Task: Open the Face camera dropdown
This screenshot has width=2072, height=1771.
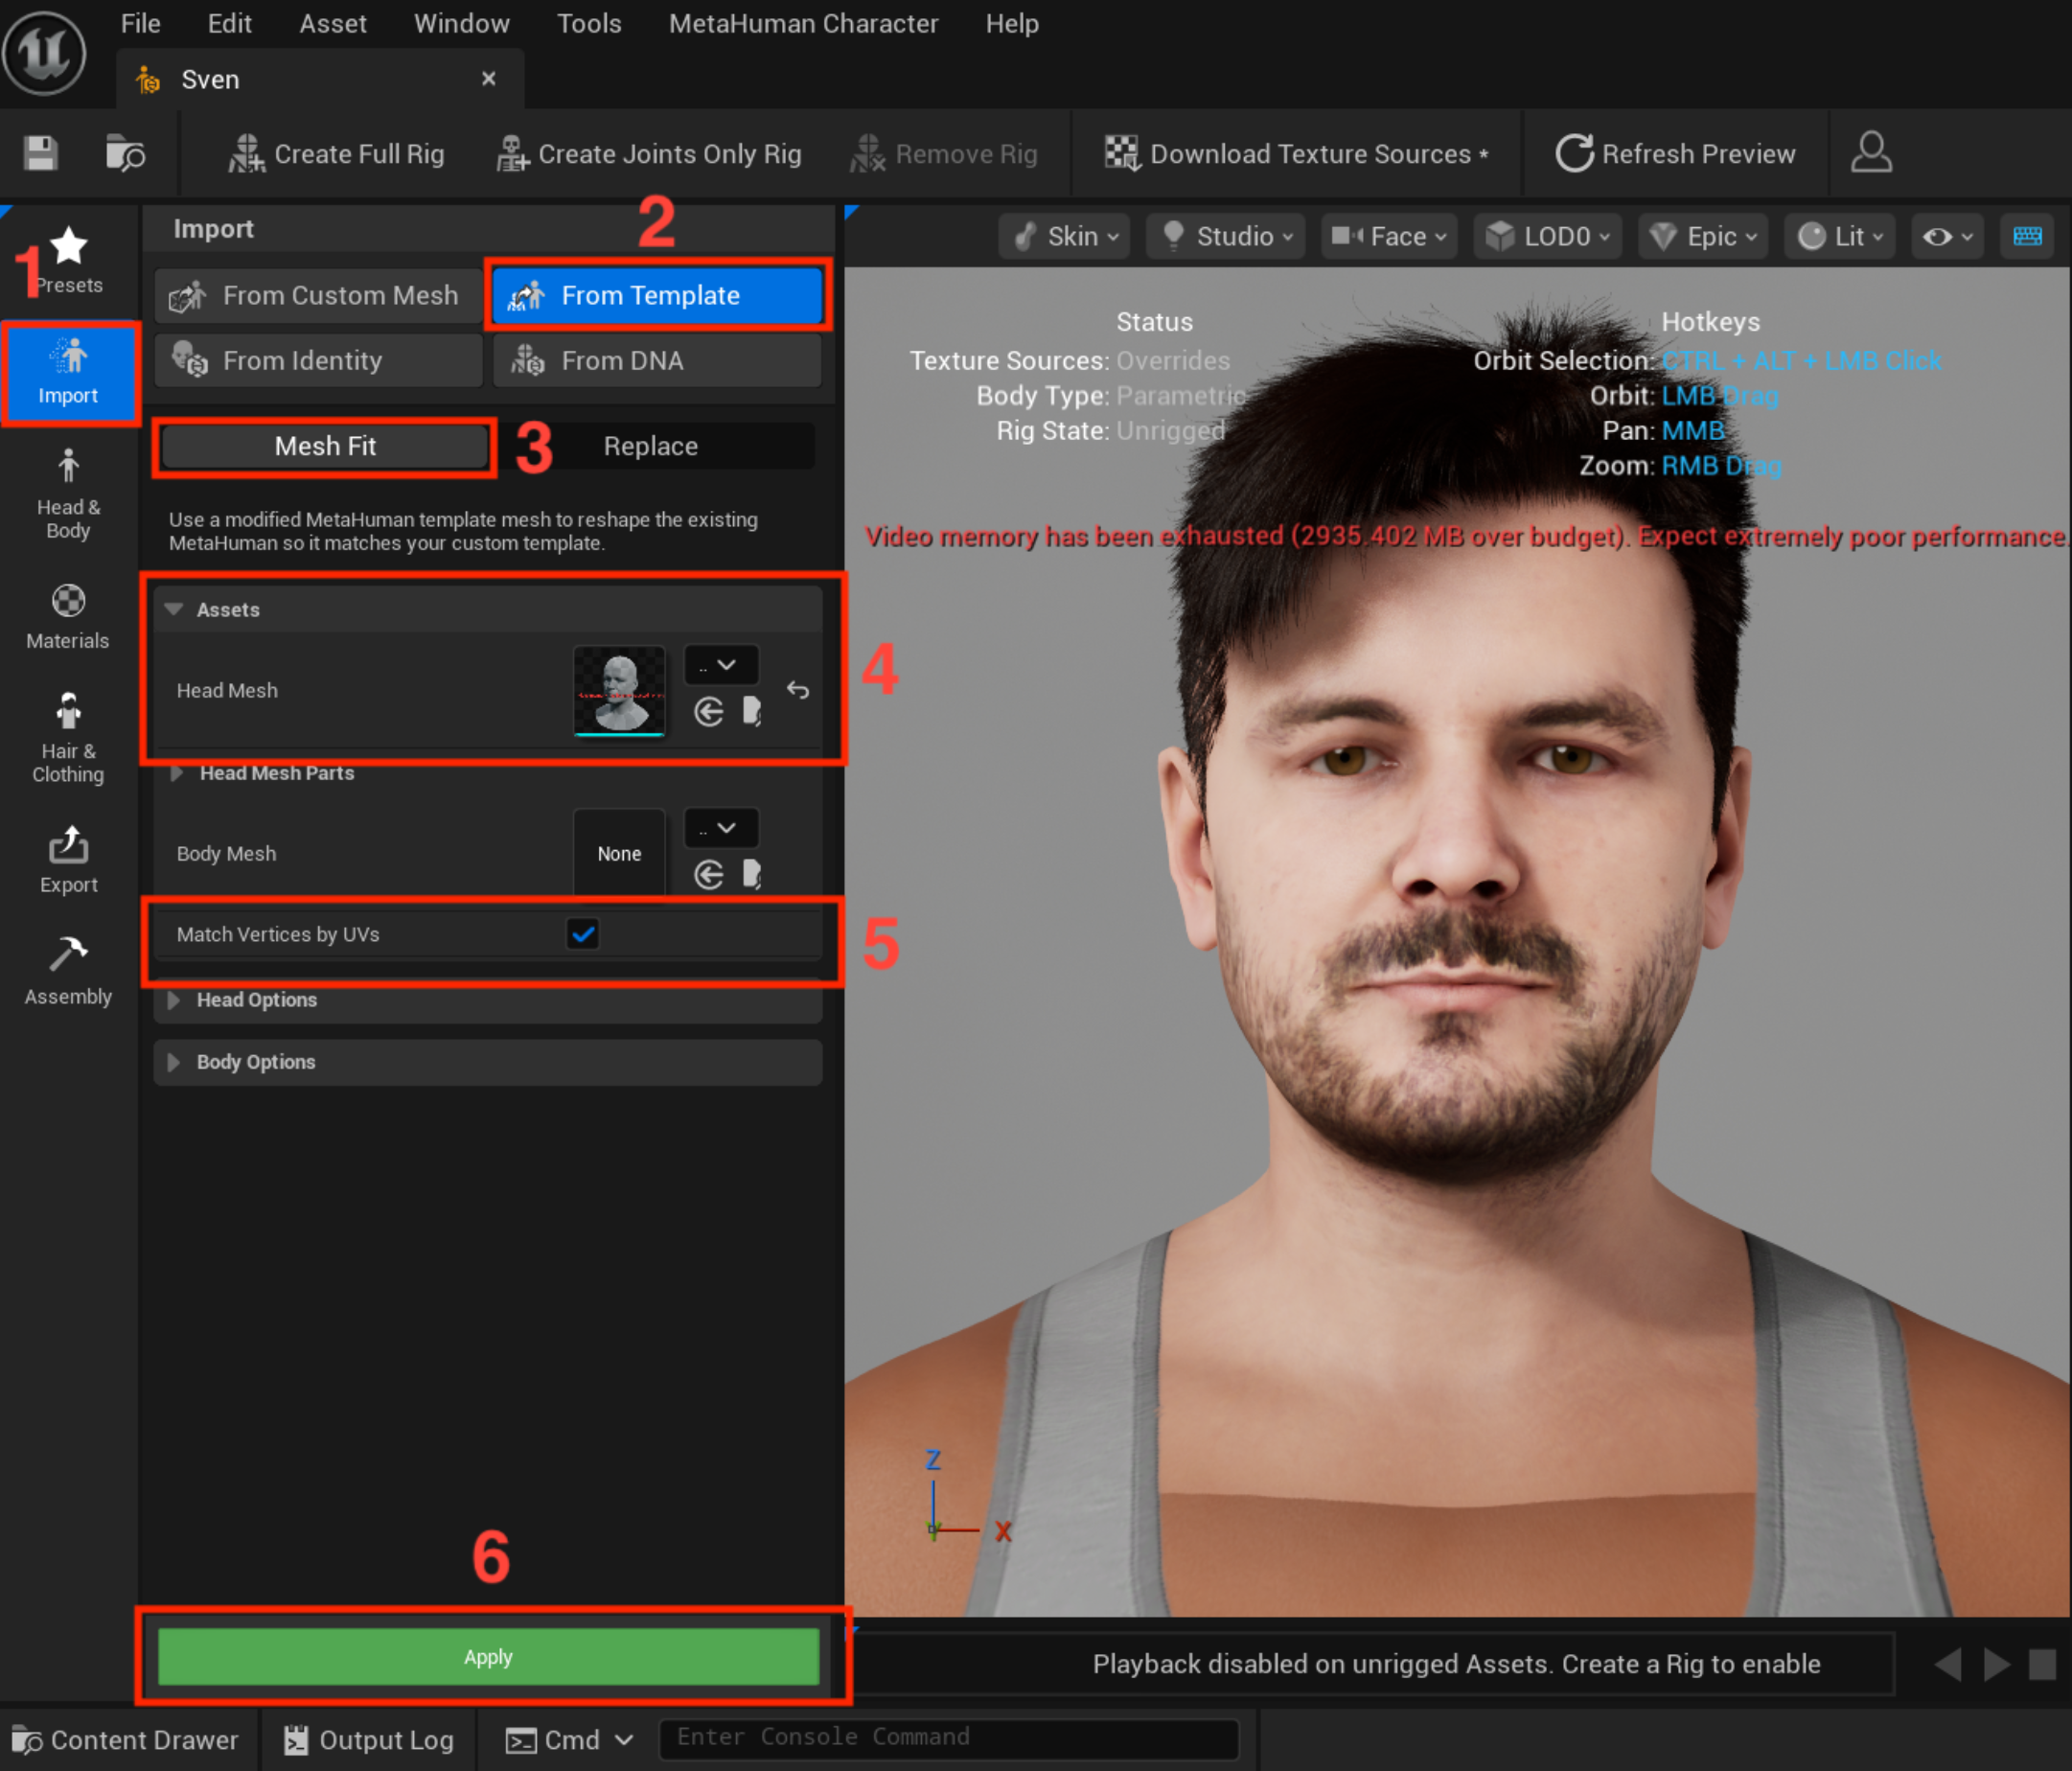Action: (1389, 236)
